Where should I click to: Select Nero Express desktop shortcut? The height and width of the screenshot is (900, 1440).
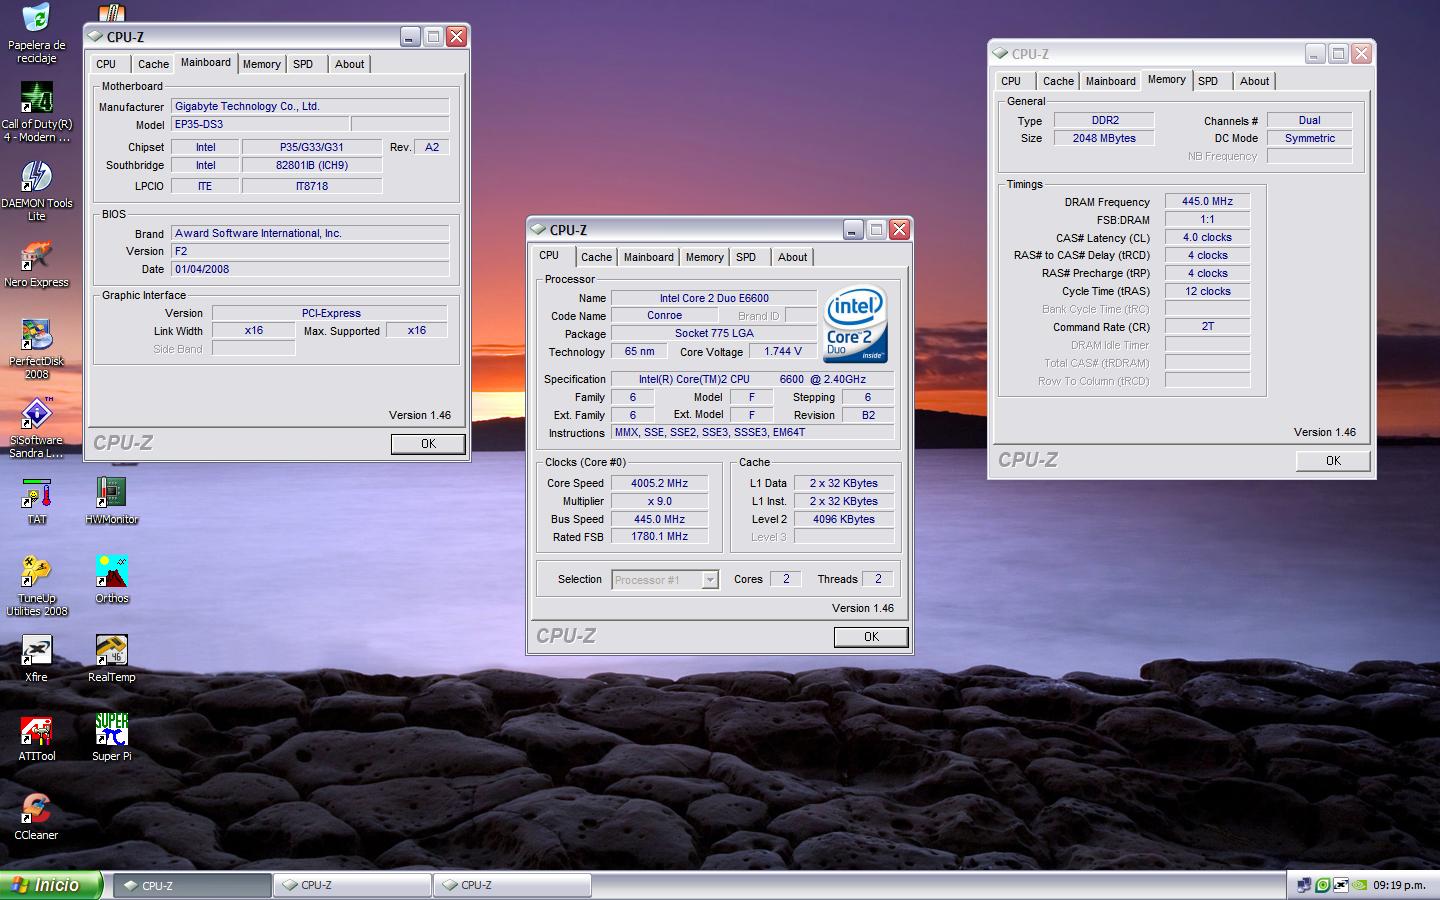pyautogui.click(x=36, y=263)
